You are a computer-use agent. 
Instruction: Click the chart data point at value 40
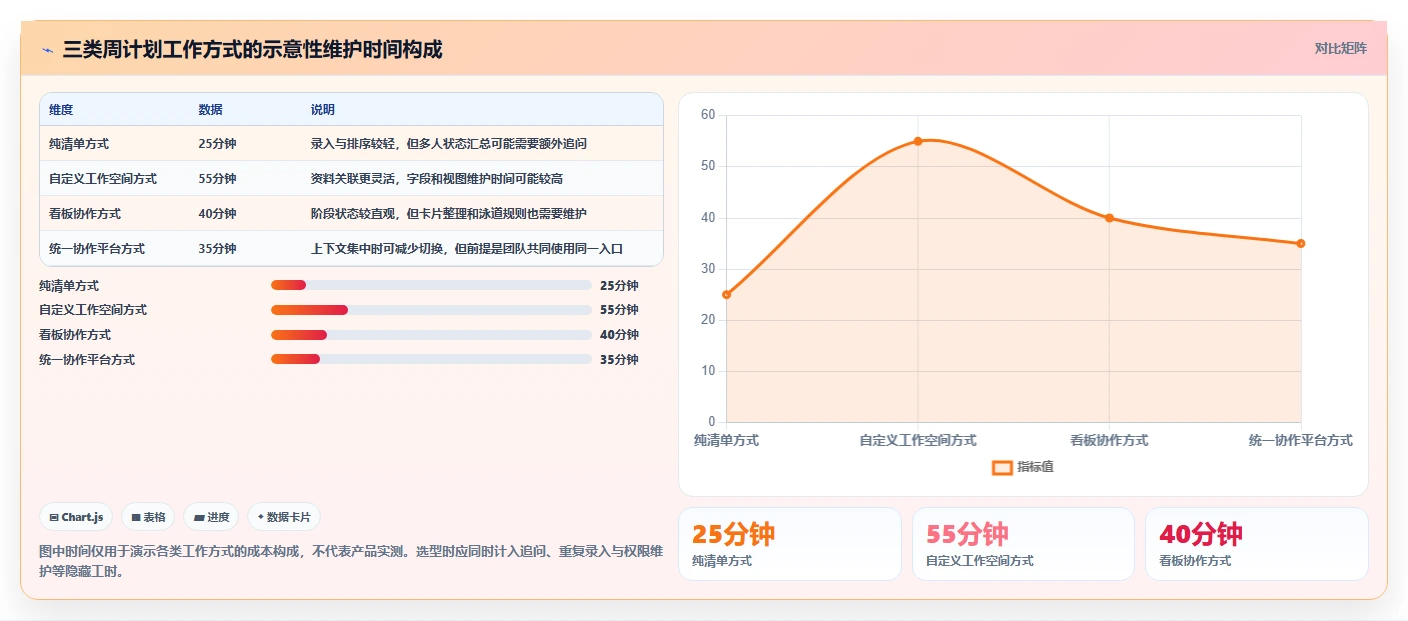[1109, 218]
